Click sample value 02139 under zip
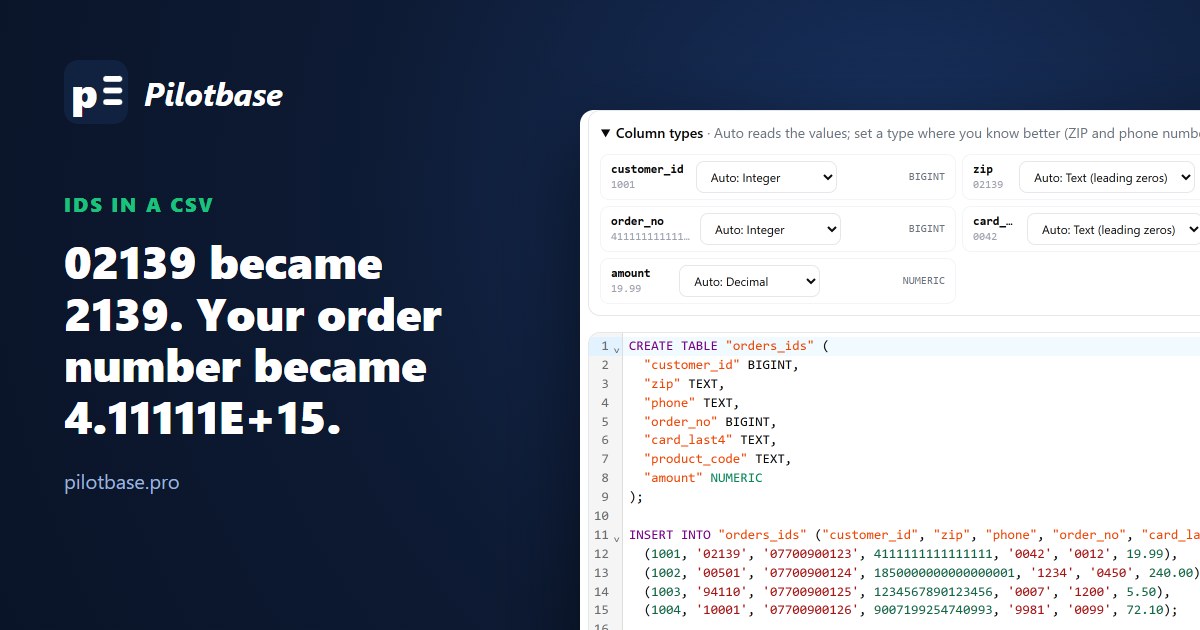This screenshot has height=630, width=1200. point(988,185)
